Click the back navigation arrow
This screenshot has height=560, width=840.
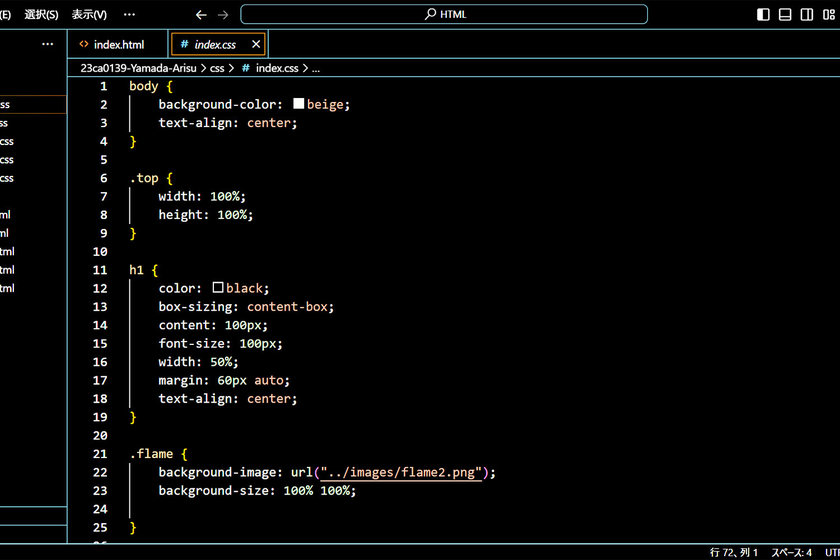point(201,15)
